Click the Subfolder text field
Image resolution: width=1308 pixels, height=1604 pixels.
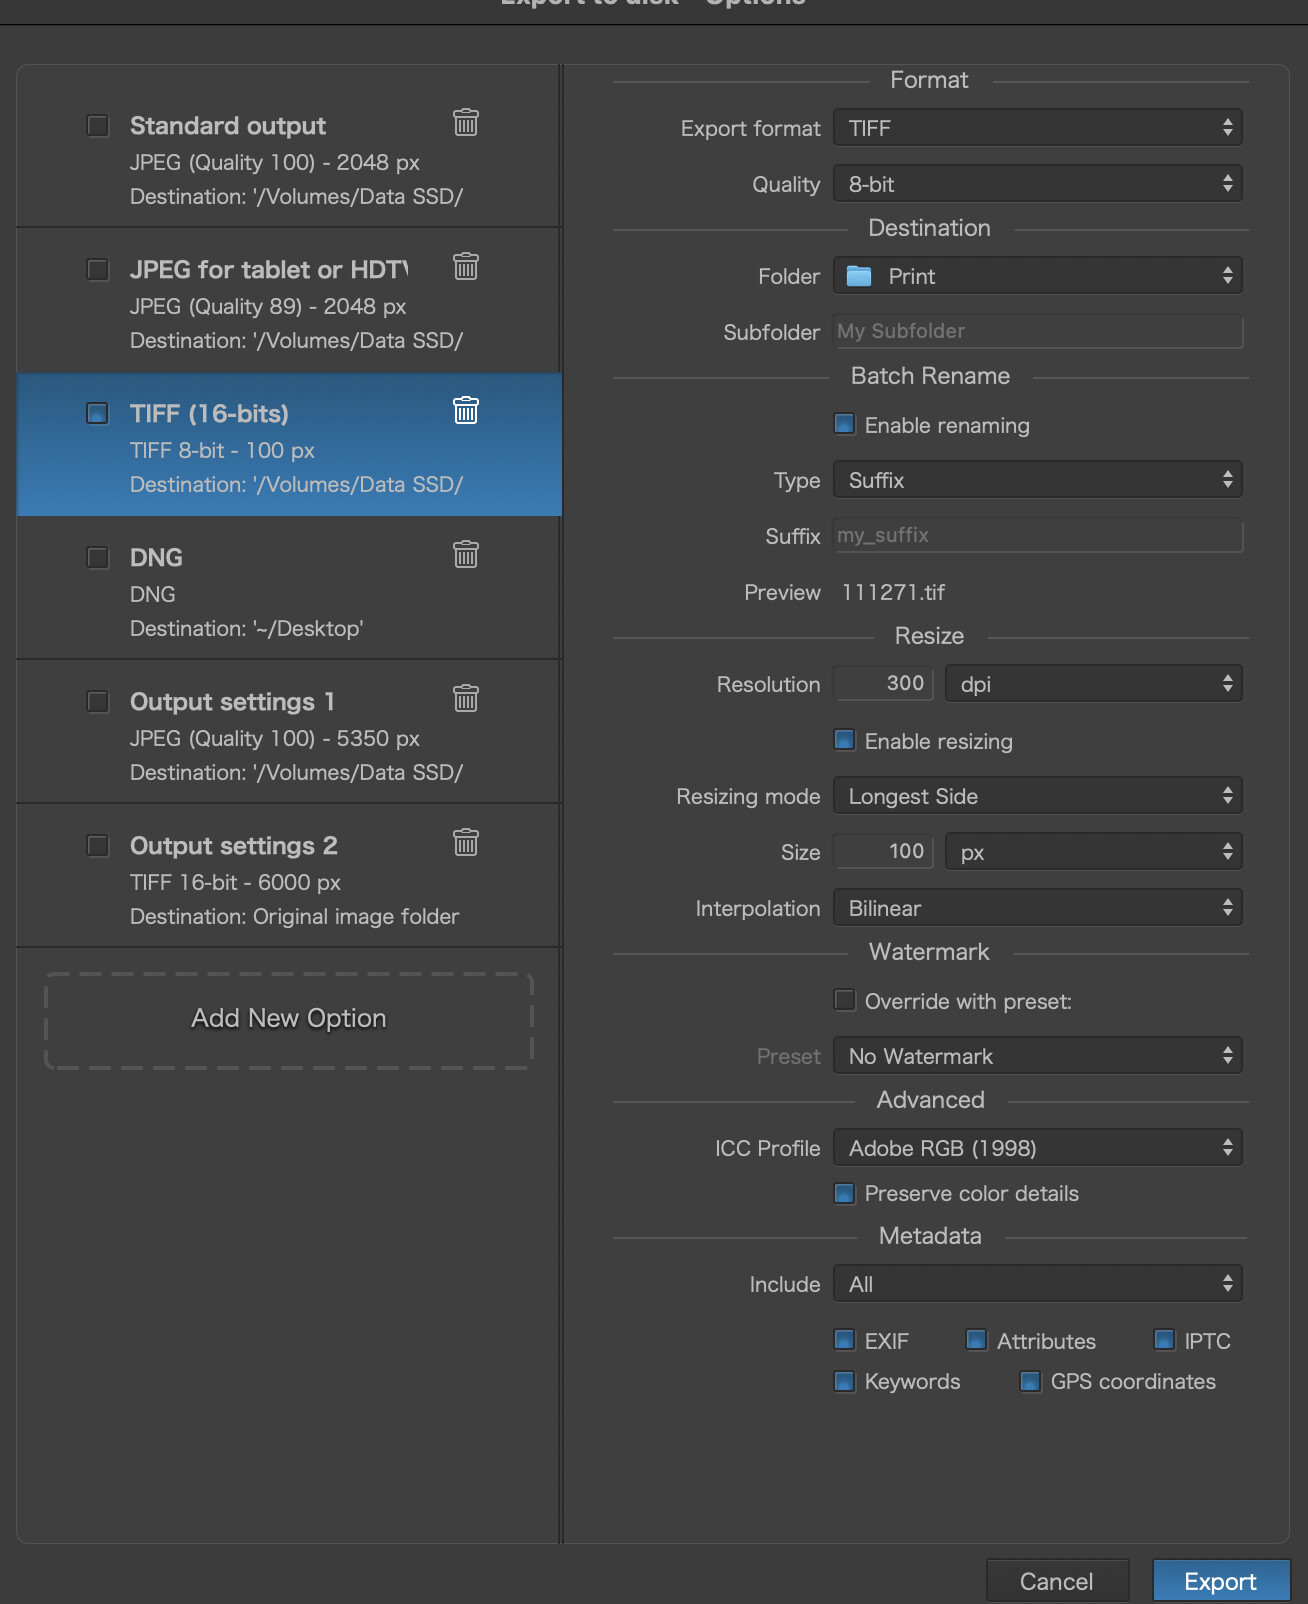click(x=1037, y=332)
